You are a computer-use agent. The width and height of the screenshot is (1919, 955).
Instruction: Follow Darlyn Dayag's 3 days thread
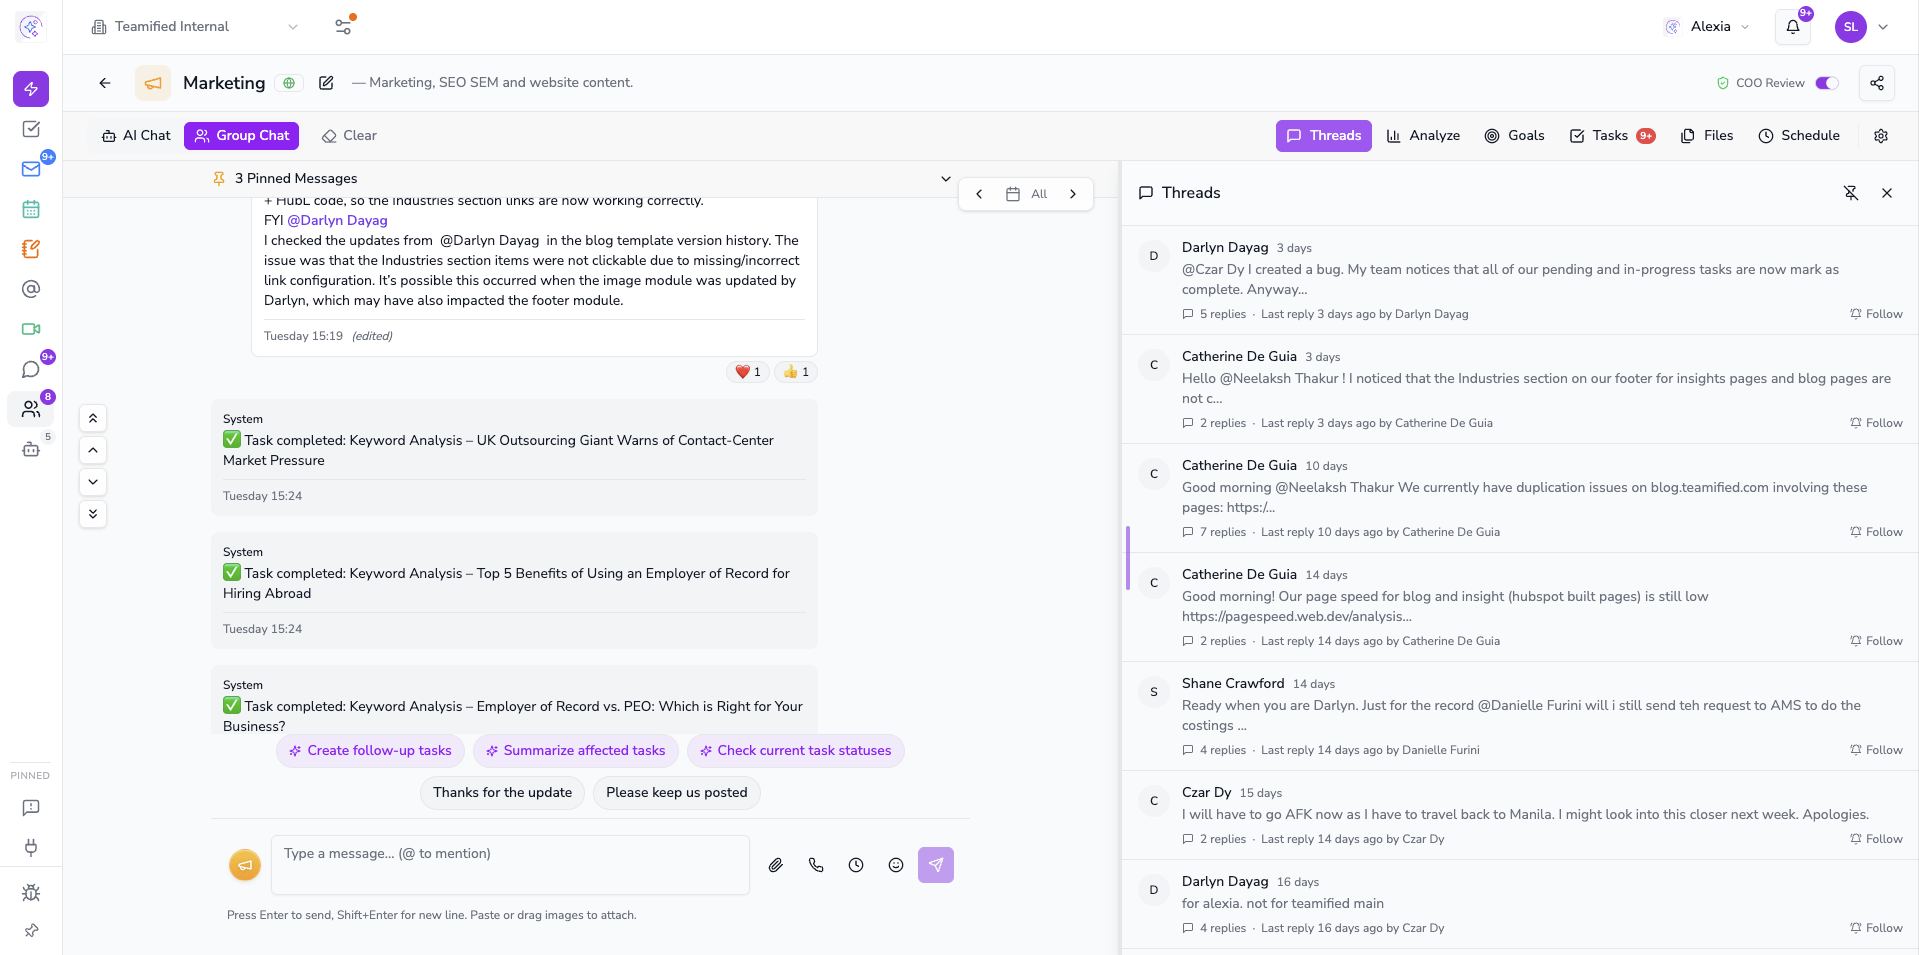point(1876,314)
